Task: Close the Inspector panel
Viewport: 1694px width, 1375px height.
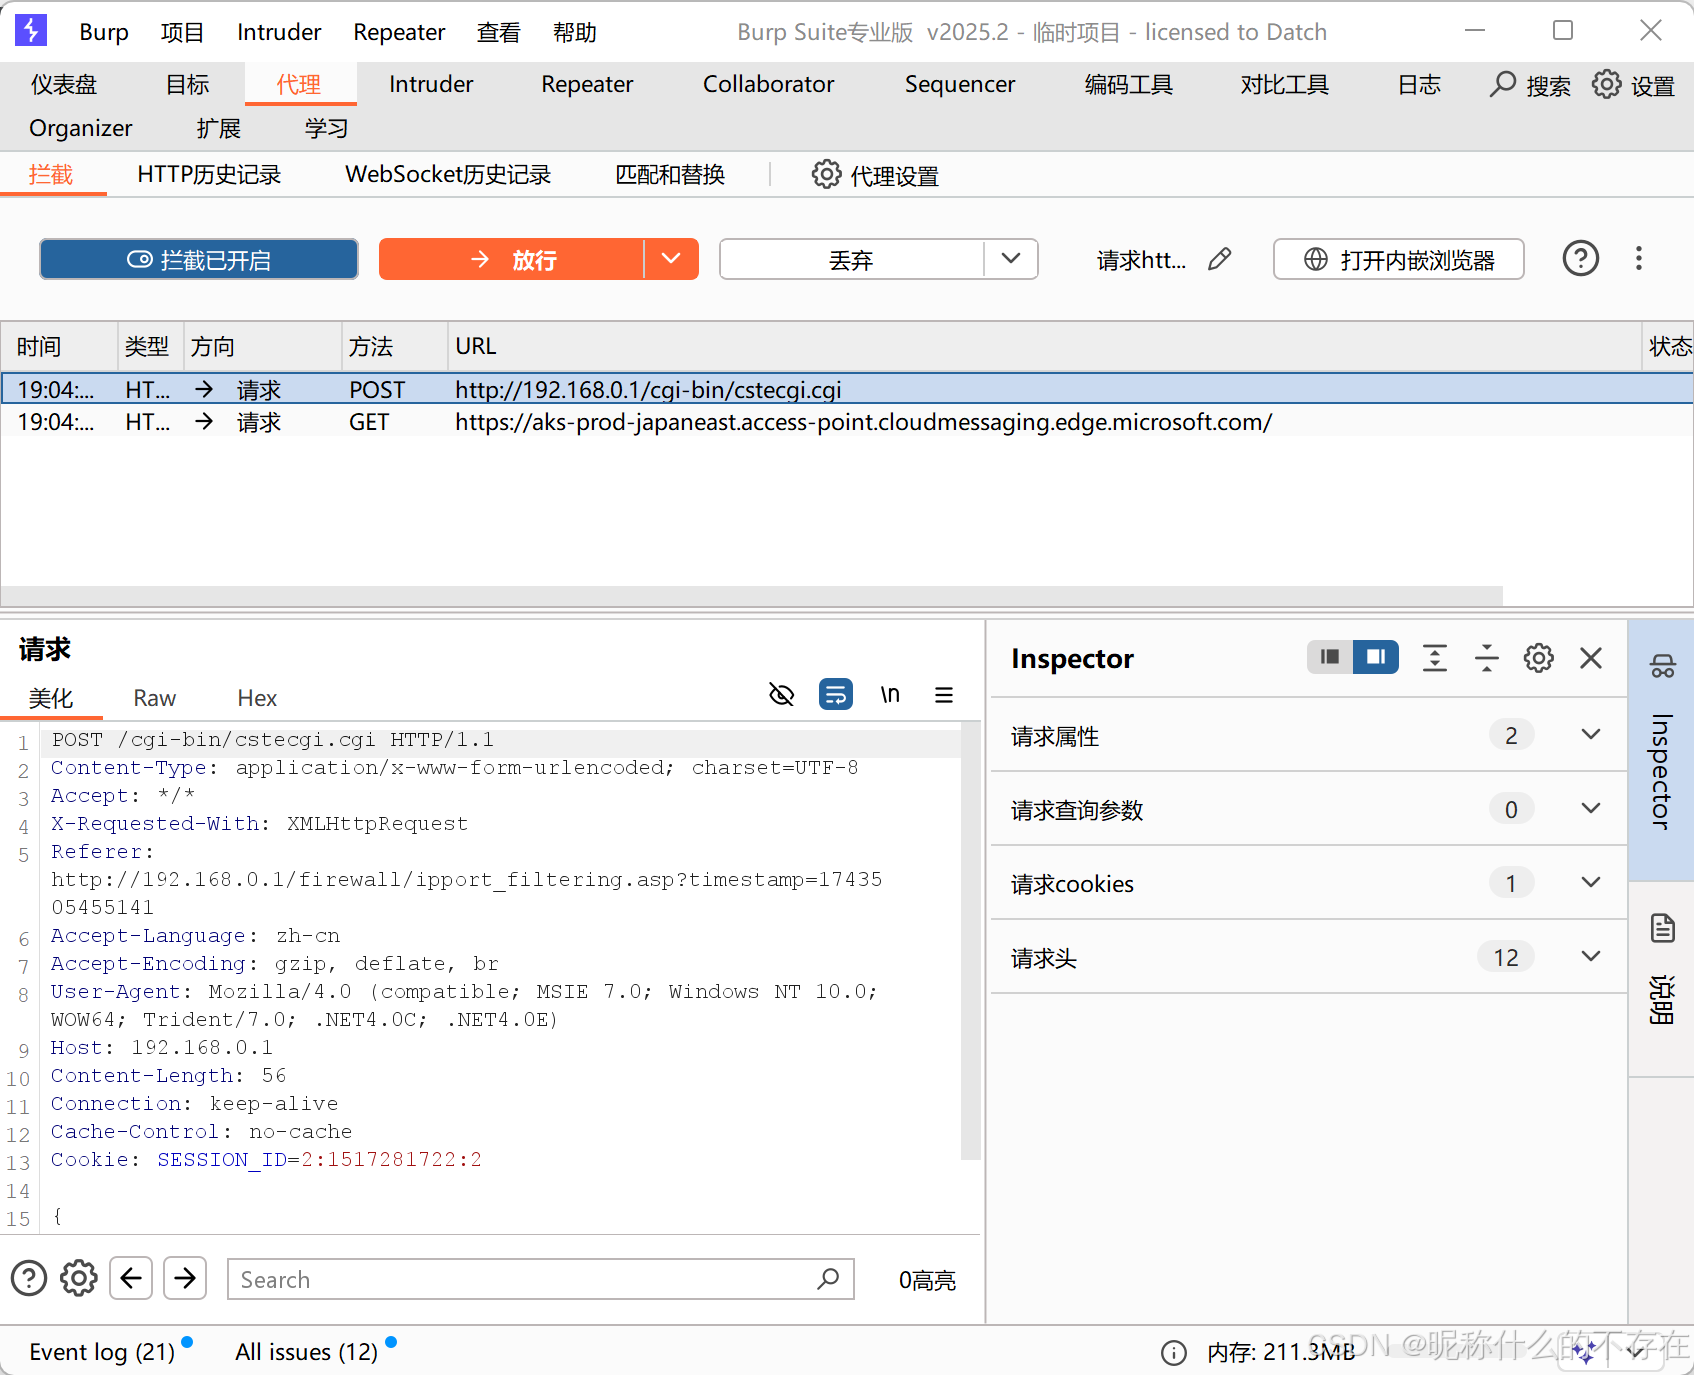Action: coord(1590,658)
